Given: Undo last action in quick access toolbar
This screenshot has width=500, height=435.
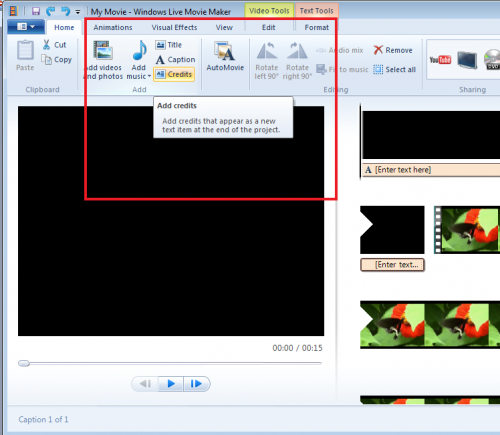Looking at the screenshot, I should pos(51,11).
